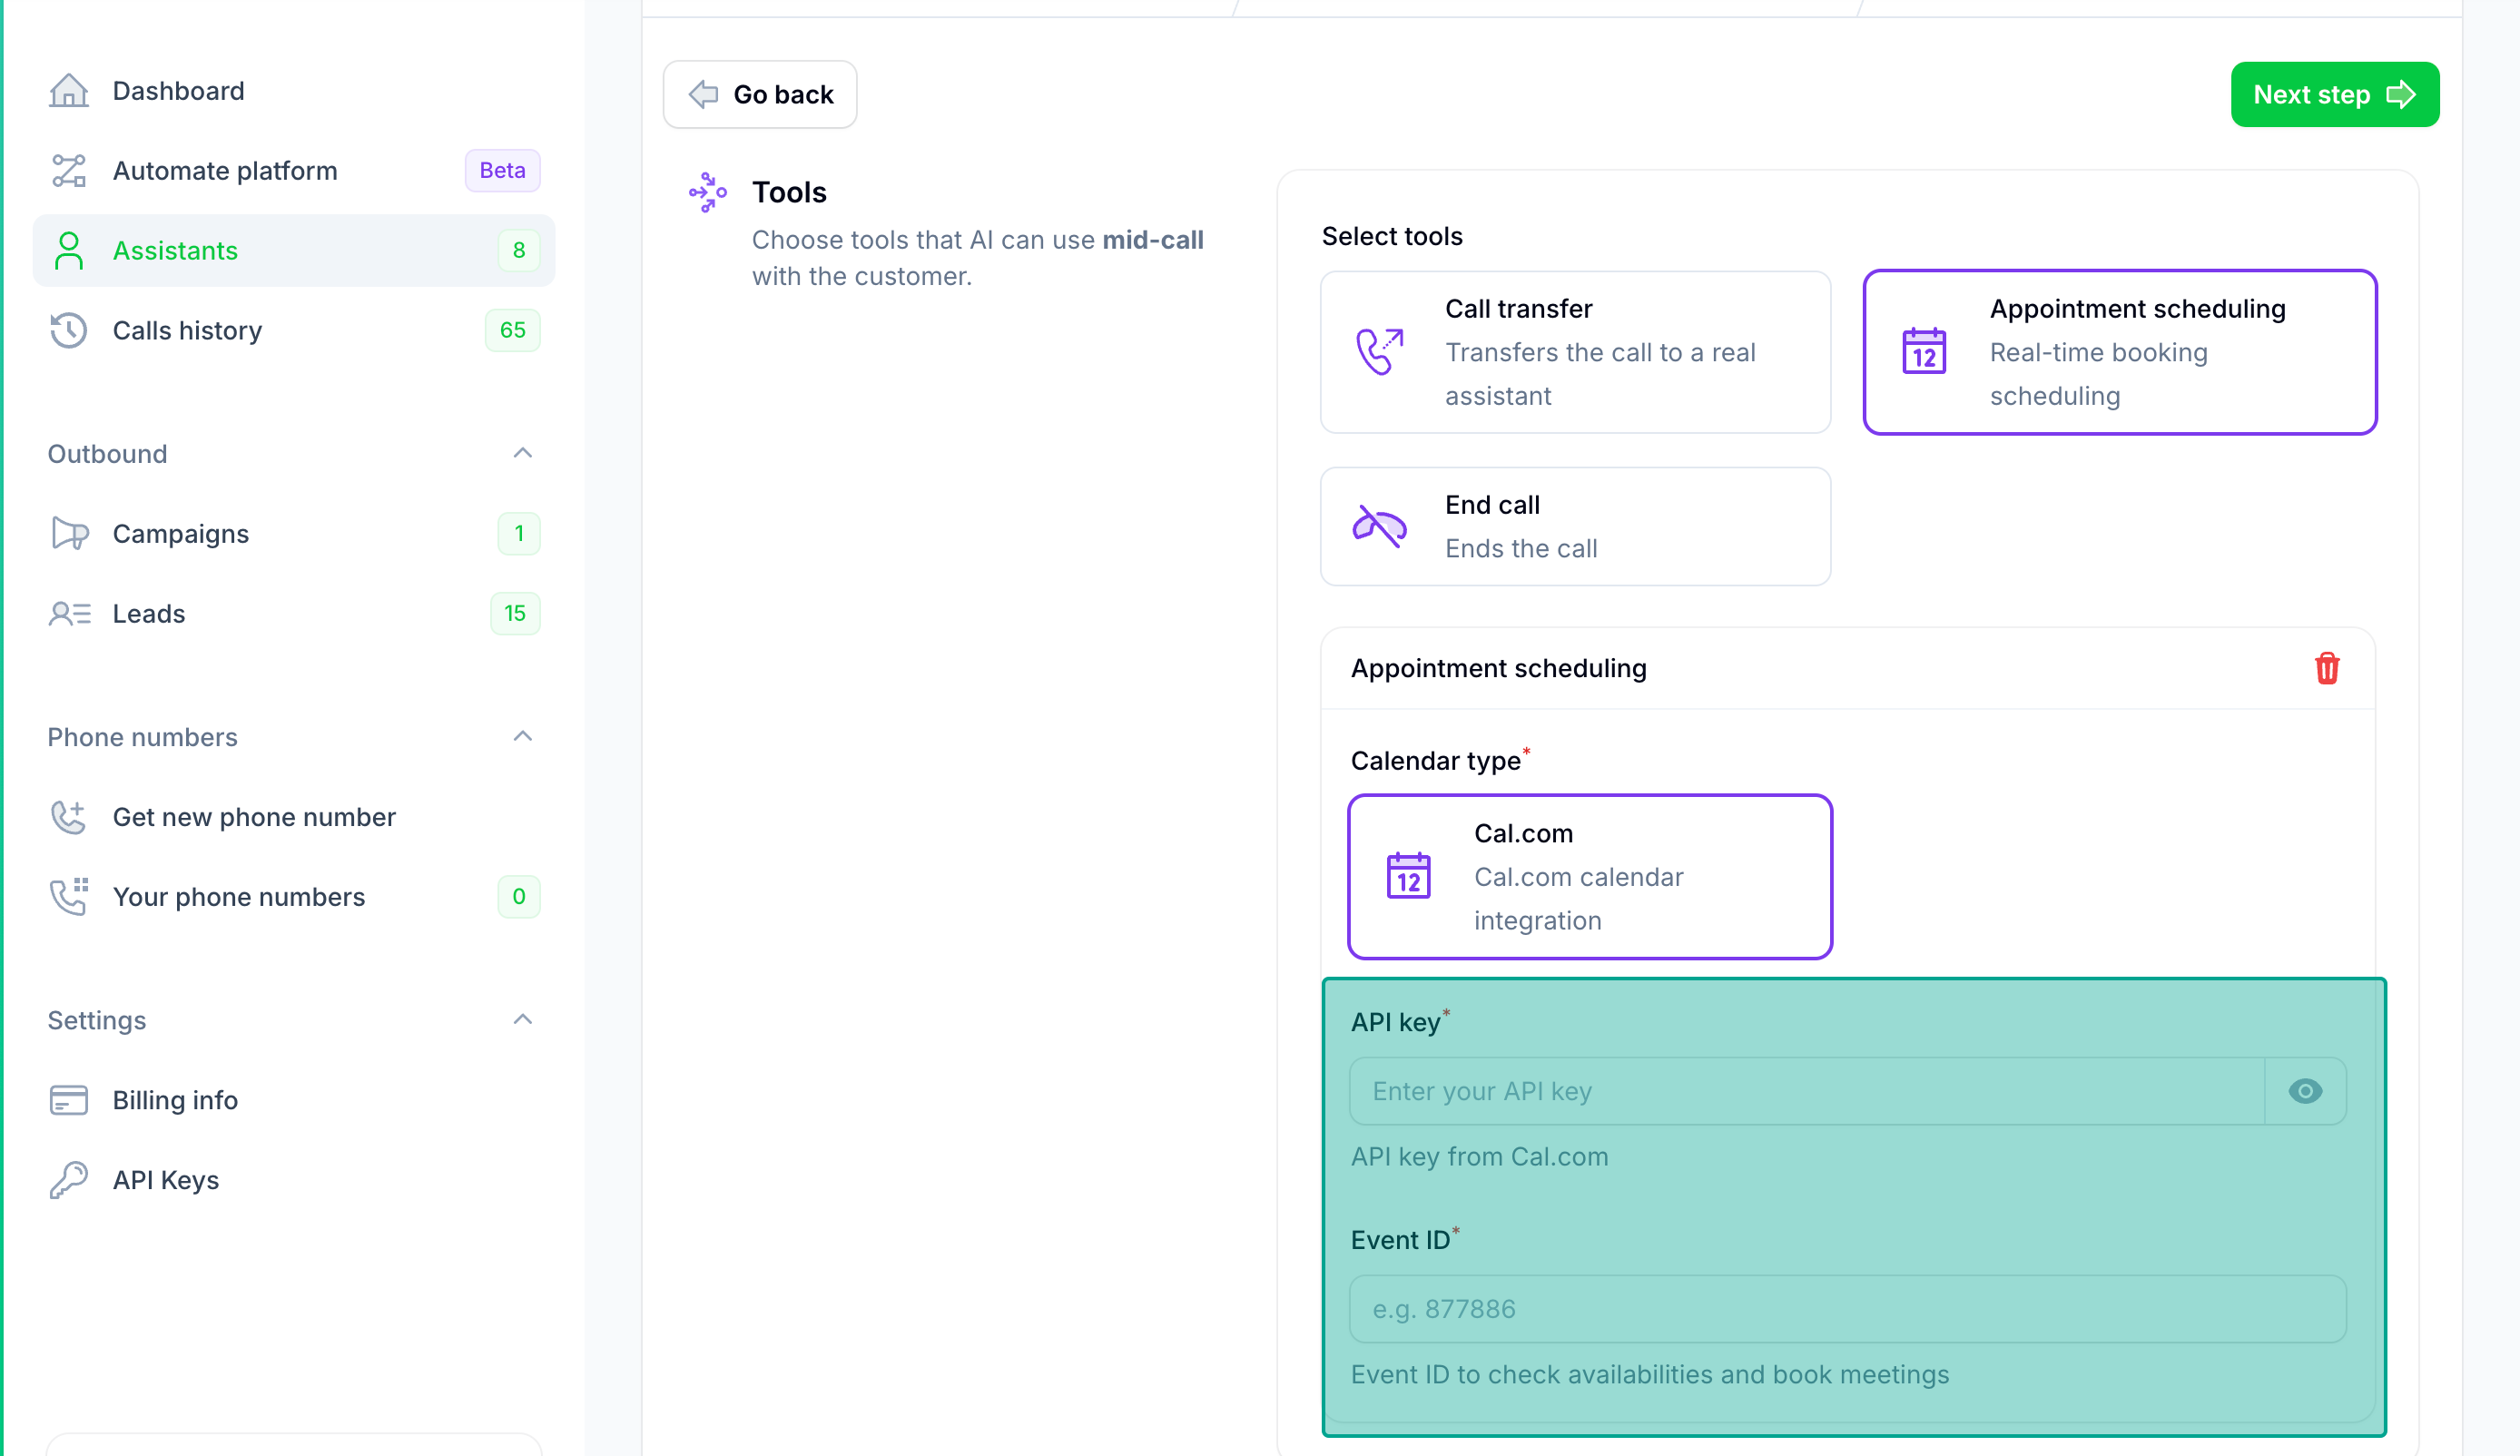The width and height of the screenshot is (2520, 1456).
Task: Select the Dashboard home icon
Action: (x=69, y=91)
